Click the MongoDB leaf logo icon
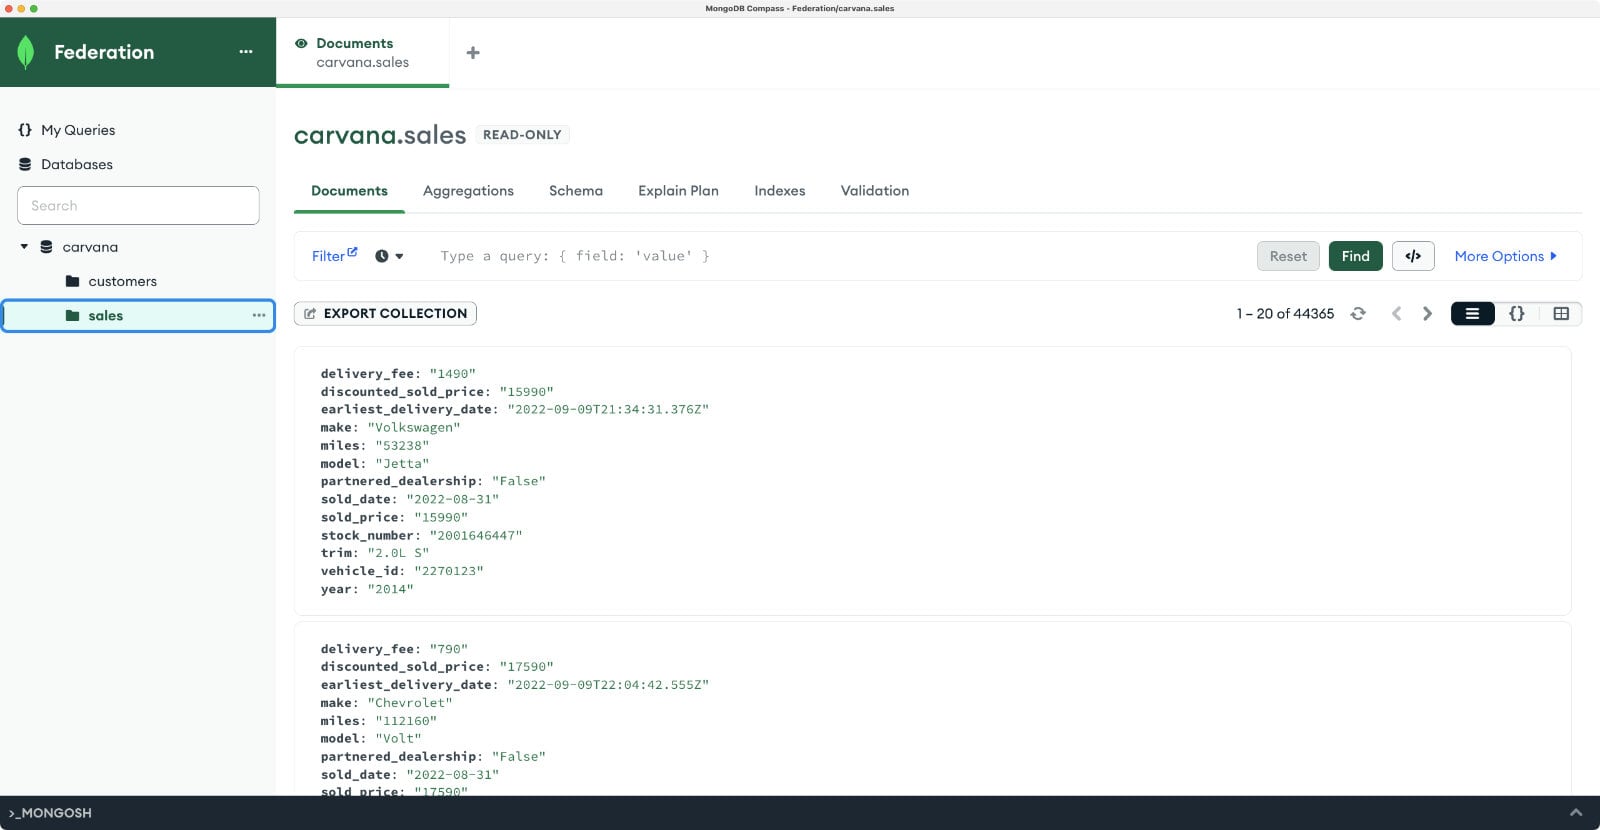The width and height of the screenshot is (1600, 830). [x=26, y=52]
